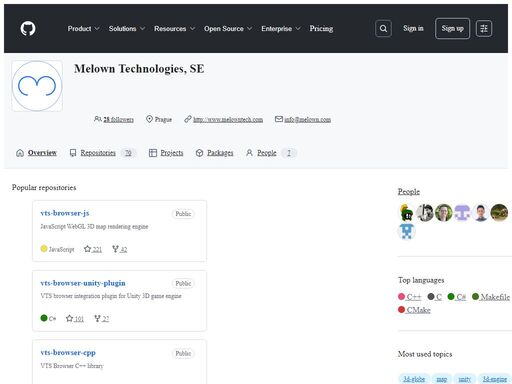Switch to the Projects tab
This screenshot has width=512, height=384.
[x=166, y=153]
